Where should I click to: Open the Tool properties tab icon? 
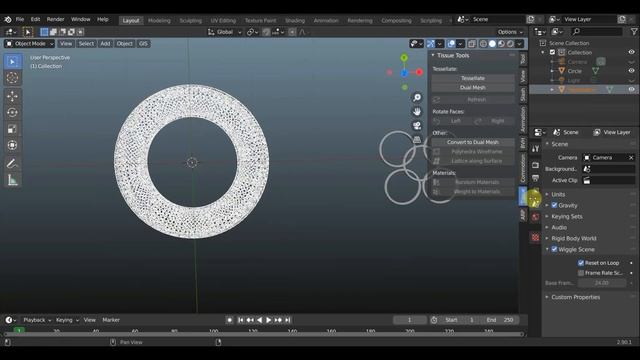click(x=536, y=149)
